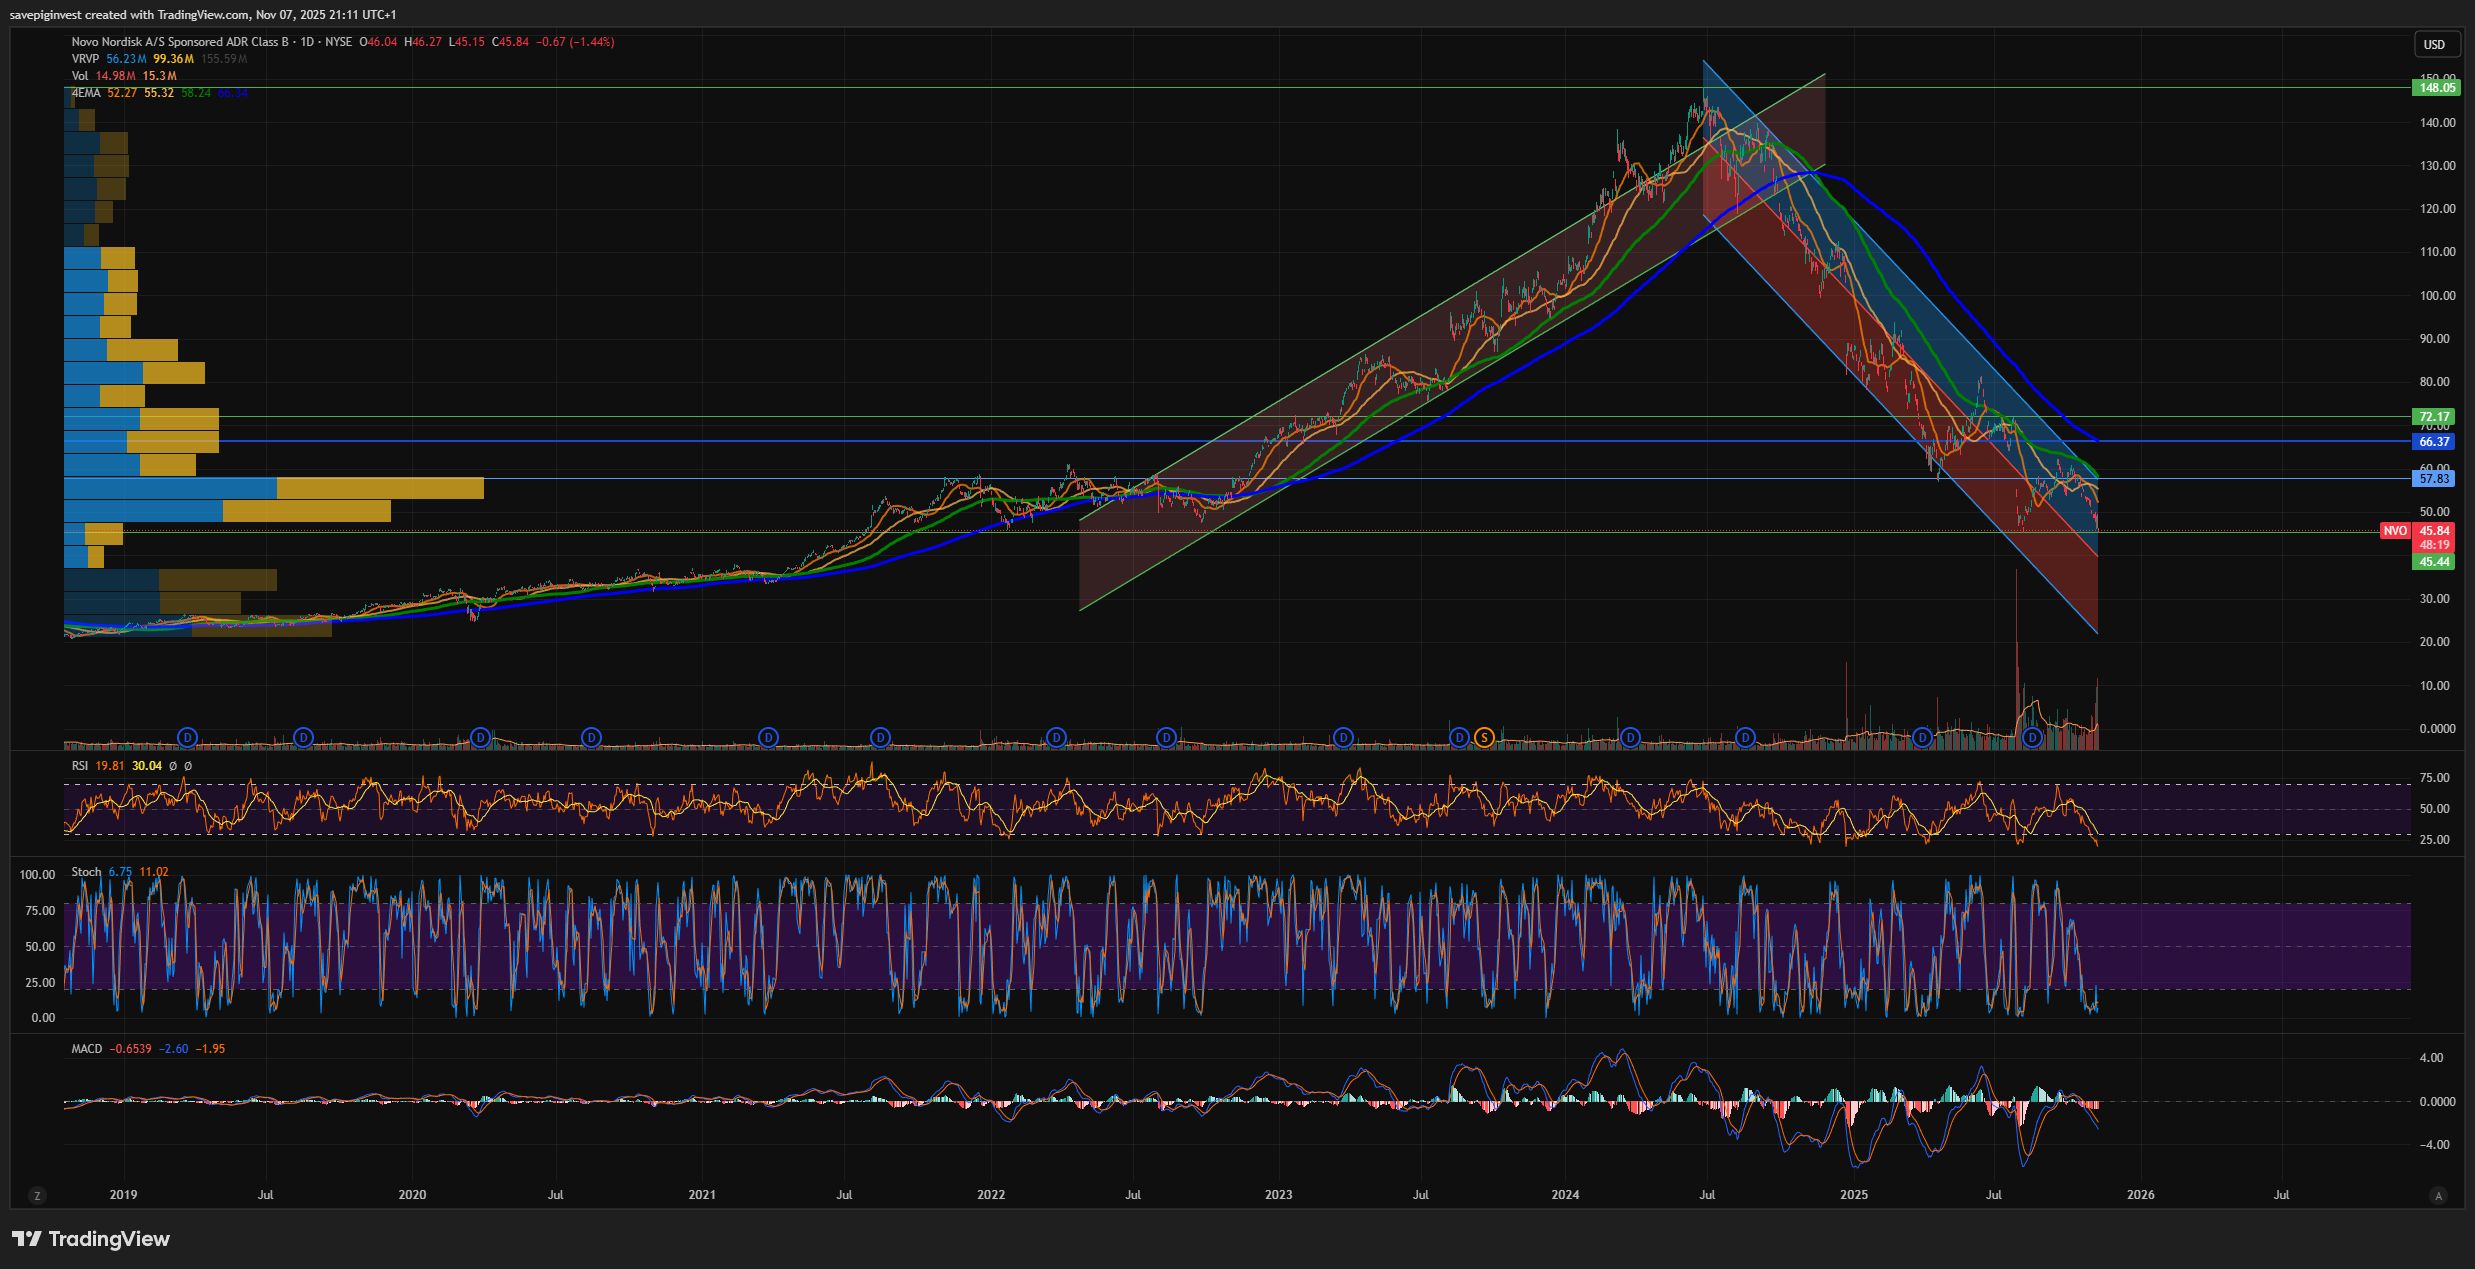Click the 2024 label on time axis
The image size is (2475, 1269).
click(x=1565, y=1195)
